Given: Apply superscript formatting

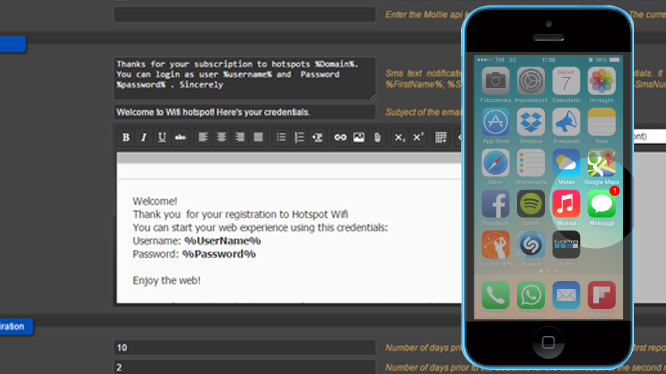Looking at the screenshot, I should (418, 137).
